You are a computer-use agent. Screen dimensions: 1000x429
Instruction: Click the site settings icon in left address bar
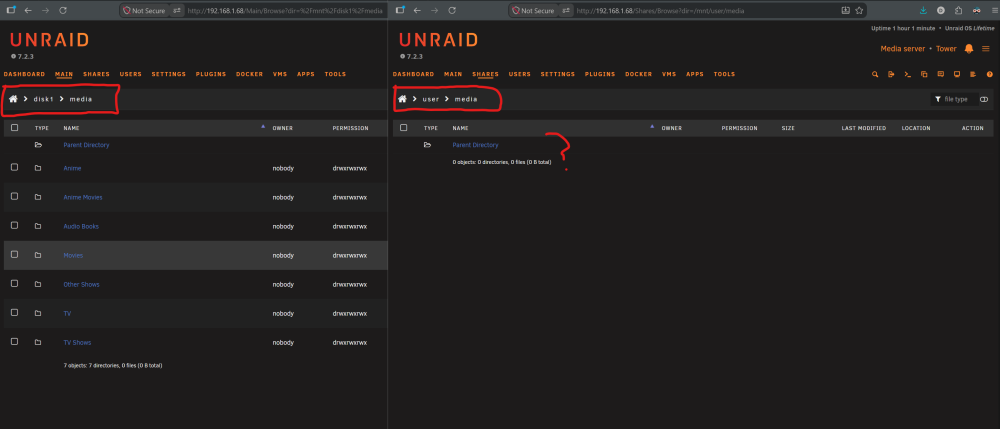click(177, 11)
